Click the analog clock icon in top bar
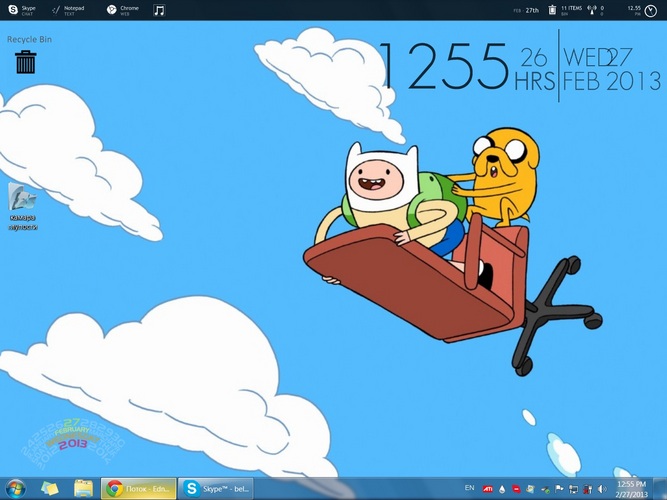The height and width of the screenshot is (500, 667). (650, 11)
